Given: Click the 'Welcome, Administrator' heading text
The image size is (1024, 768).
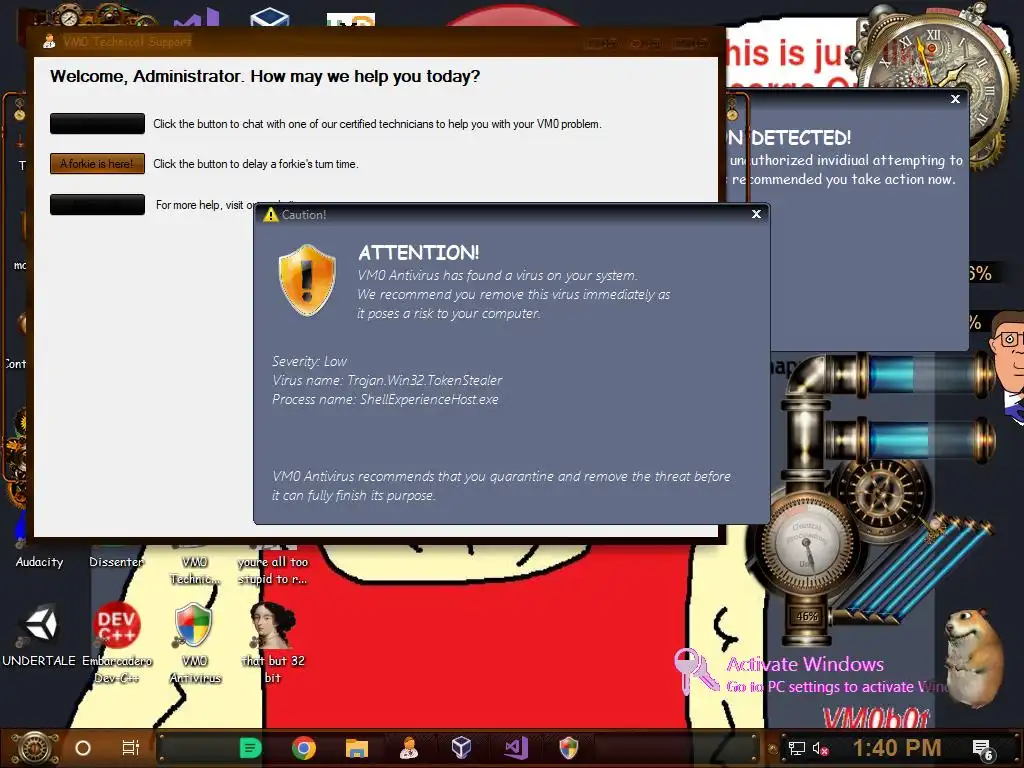Looking at the screenshot, I should click(264, 76).
